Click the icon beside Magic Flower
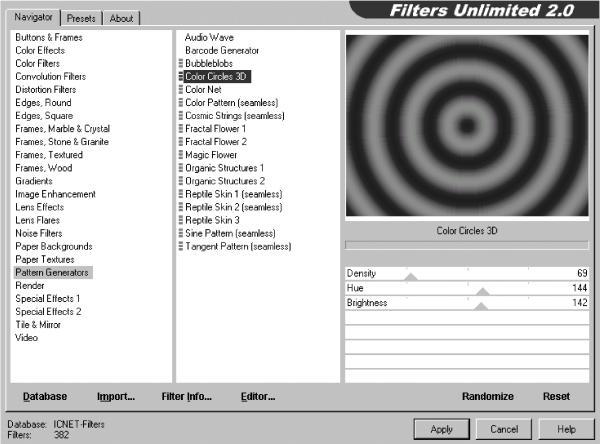 (x=181, y=155)
